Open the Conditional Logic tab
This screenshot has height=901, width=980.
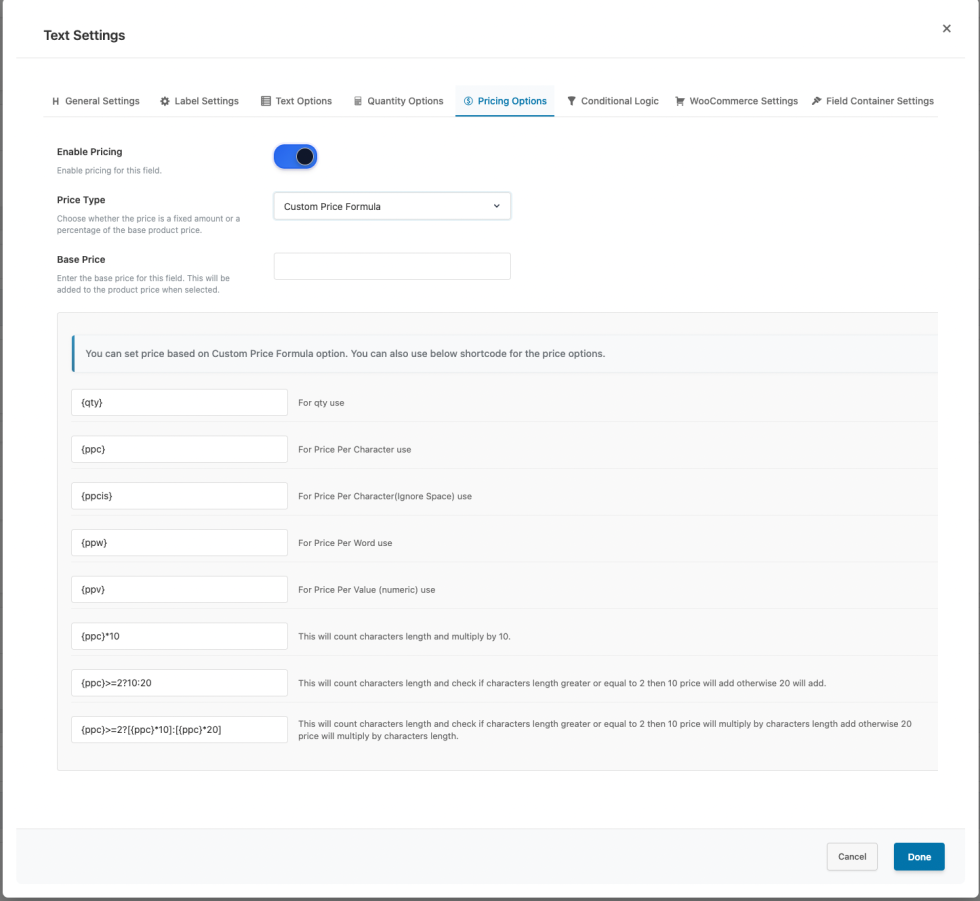click(613, 101)
